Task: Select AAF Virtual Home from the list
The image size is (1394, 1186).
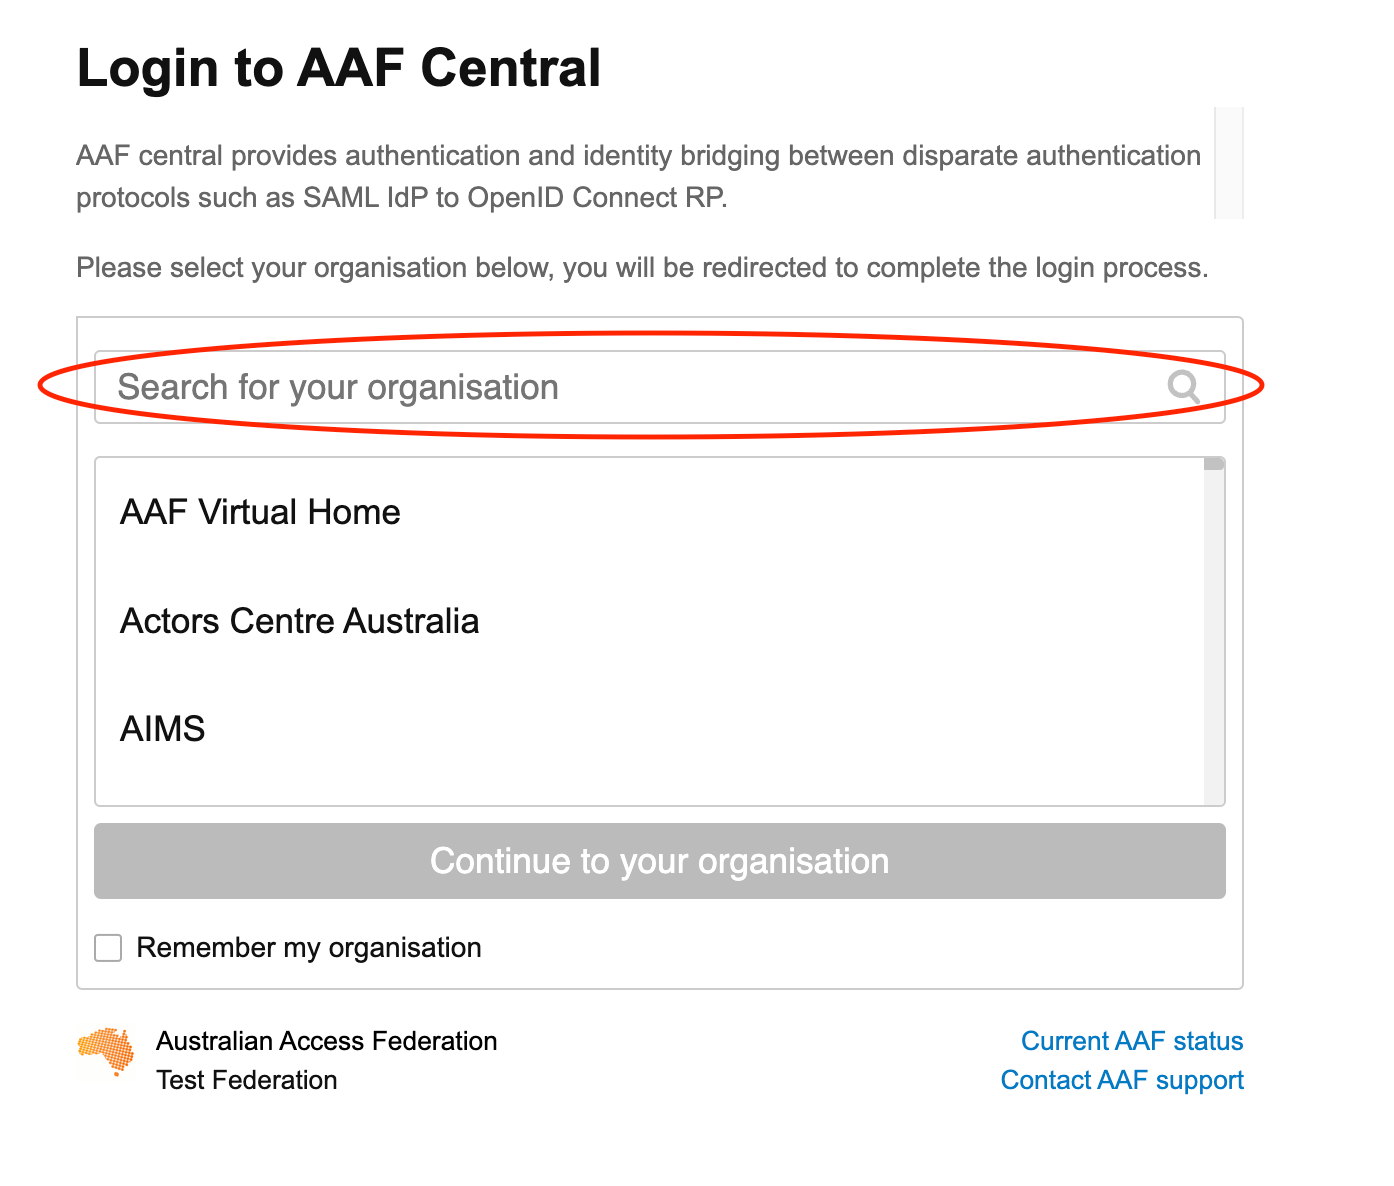Action: pos(260,512)
